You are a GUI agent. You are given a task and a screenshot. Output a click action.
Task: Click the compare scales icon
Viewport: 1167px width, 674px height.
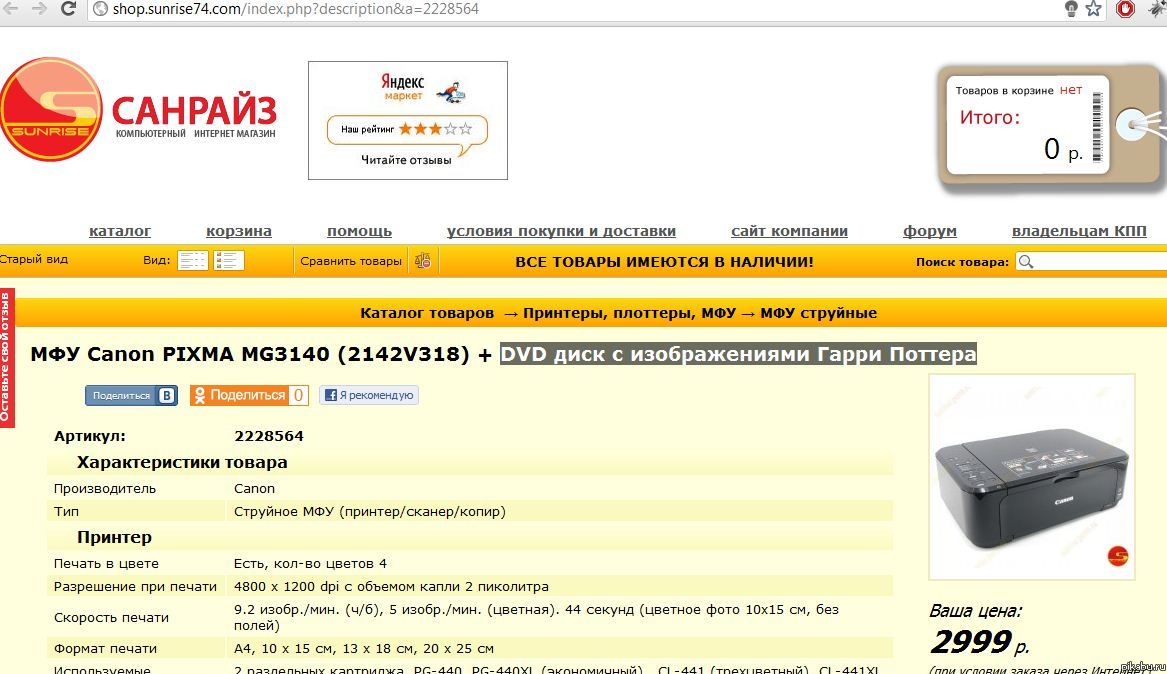[423, 261]
